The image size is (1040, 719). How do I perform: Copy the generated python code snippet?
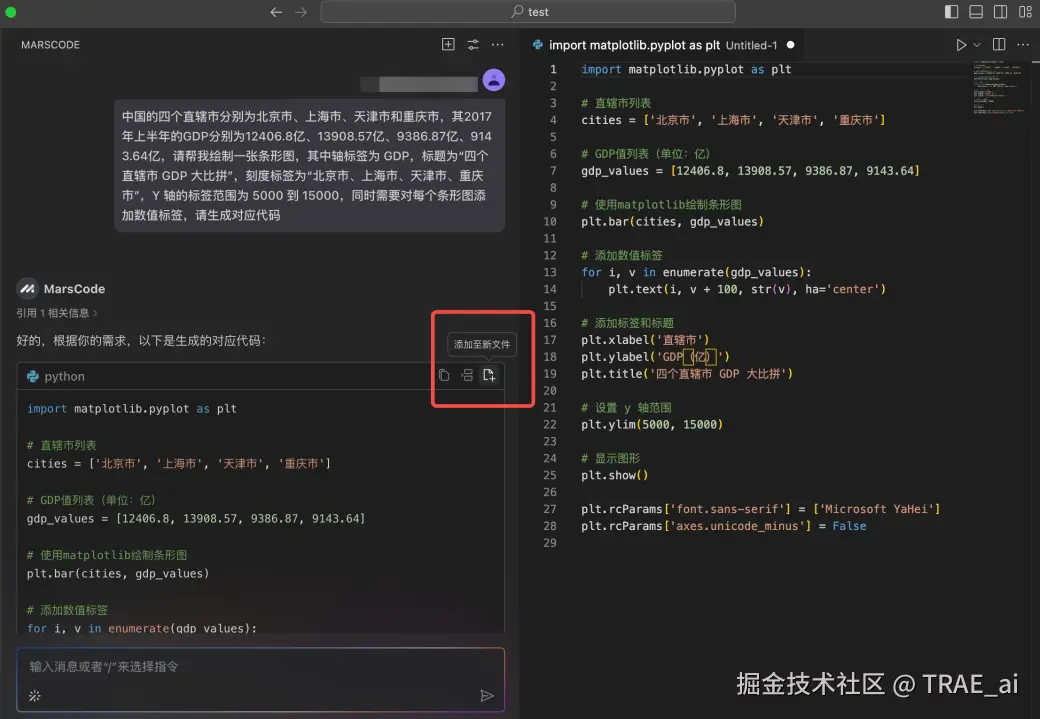[443, 374]
